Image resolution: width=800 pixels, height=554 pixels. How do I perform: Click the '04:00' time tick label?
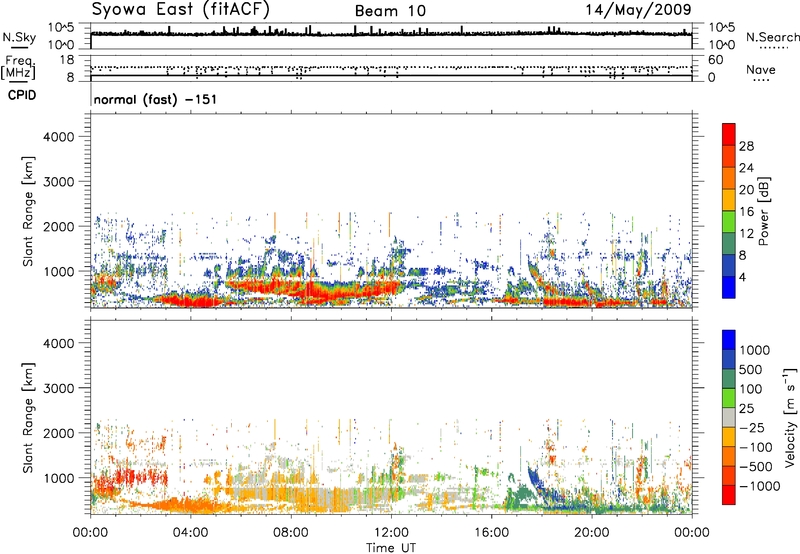[x=190, y=533]
